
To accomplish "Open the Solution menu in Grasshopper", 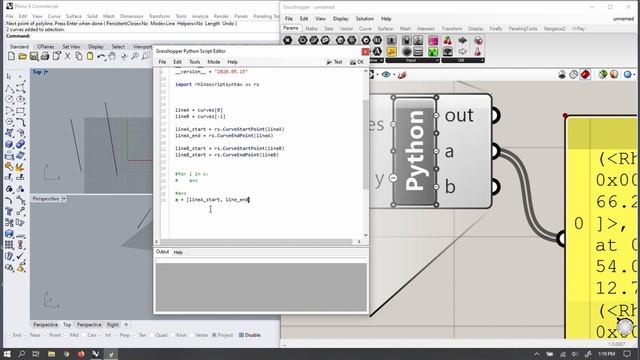I will [364, 18].
